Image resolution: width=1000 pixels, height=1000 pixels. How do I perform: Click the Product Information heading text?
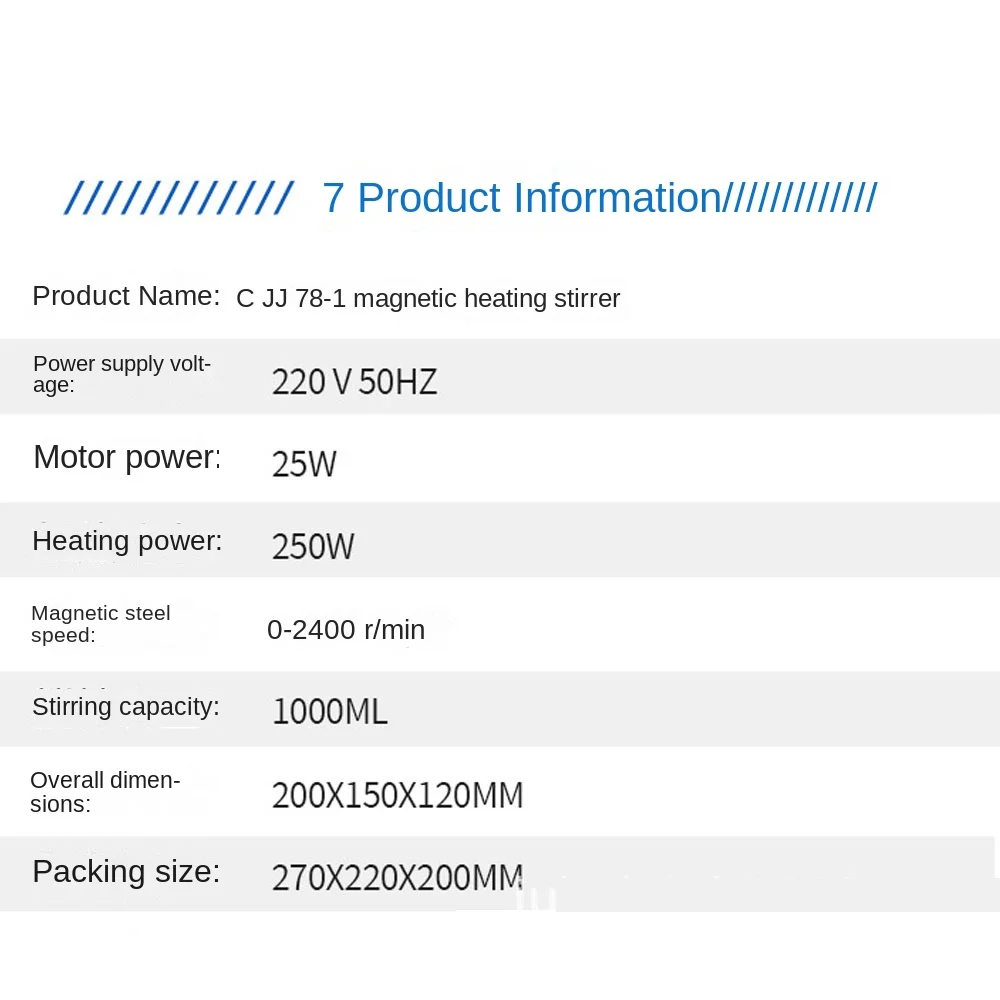[539, 198]
